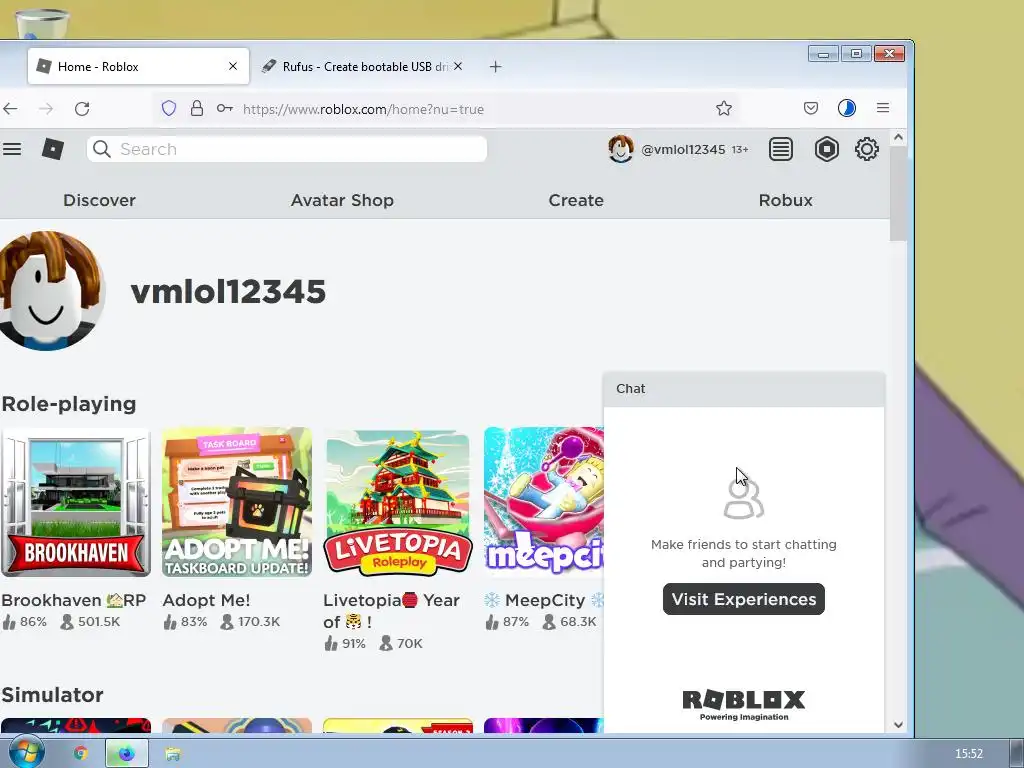Image resolution: width=1024 pixels, height=768 pixels.
Task: Click the small avatar headshot beside @vmlol12345
Action: [x=620, y=149]
